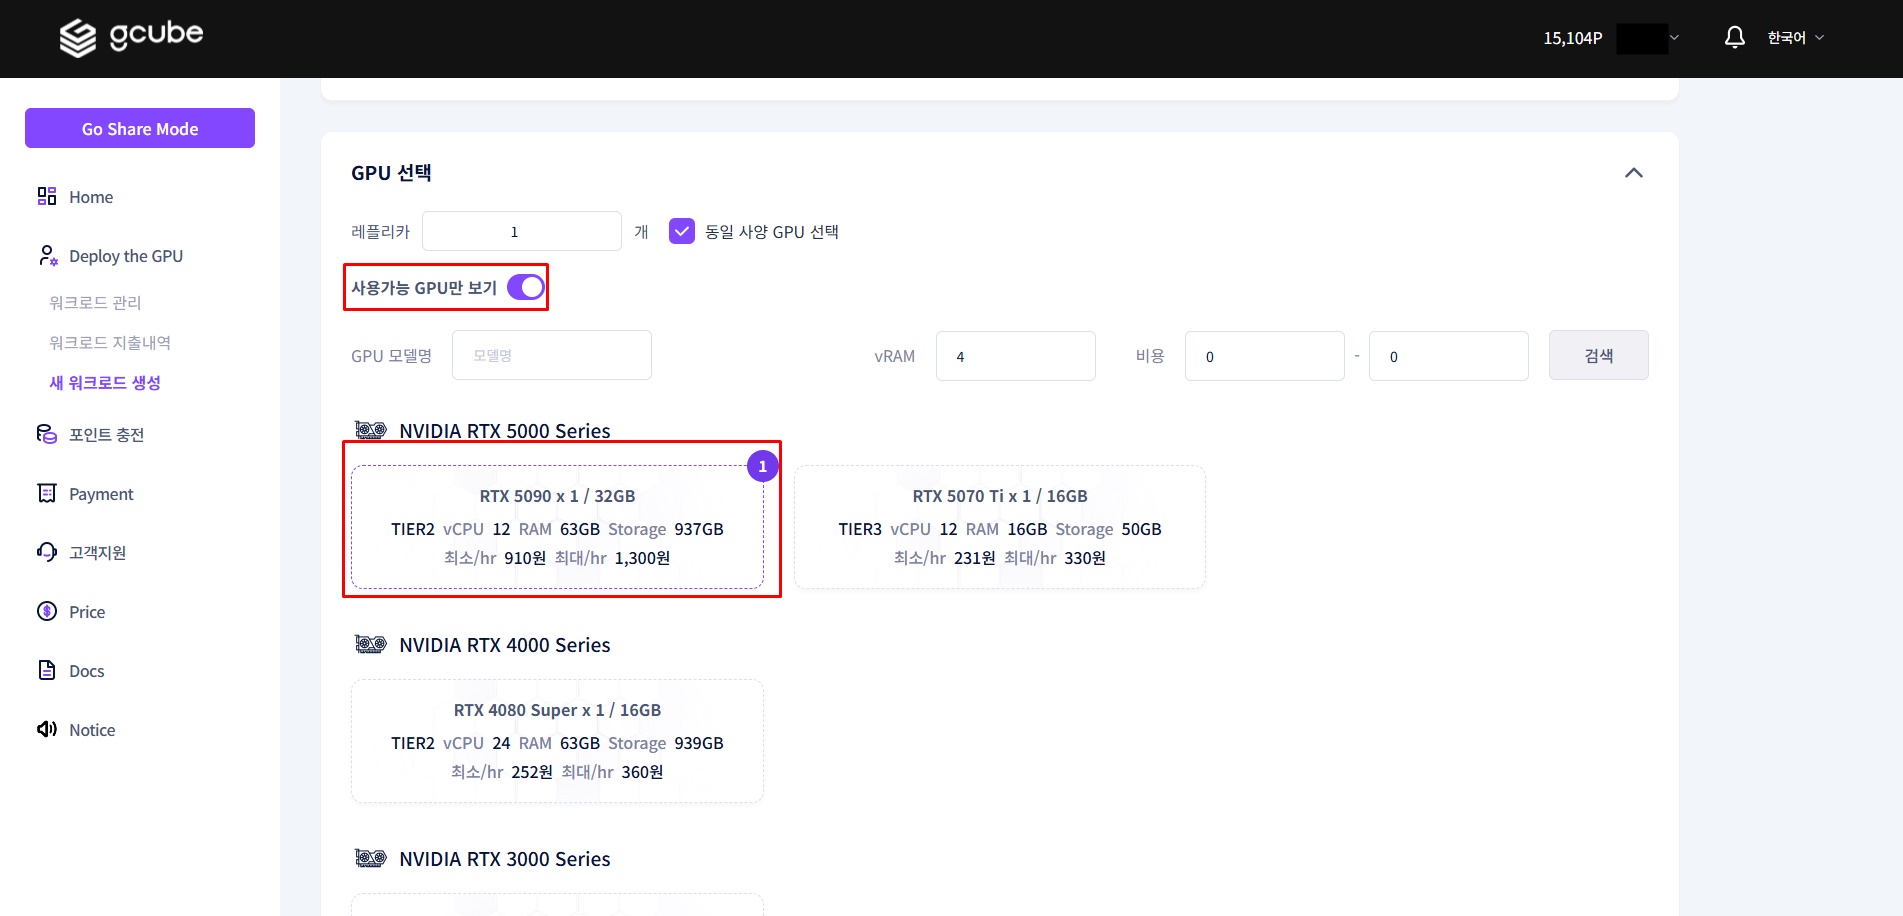The image size is (1903, 916).
Task: Click the Price coin icon
Action: tap(47, 611)
